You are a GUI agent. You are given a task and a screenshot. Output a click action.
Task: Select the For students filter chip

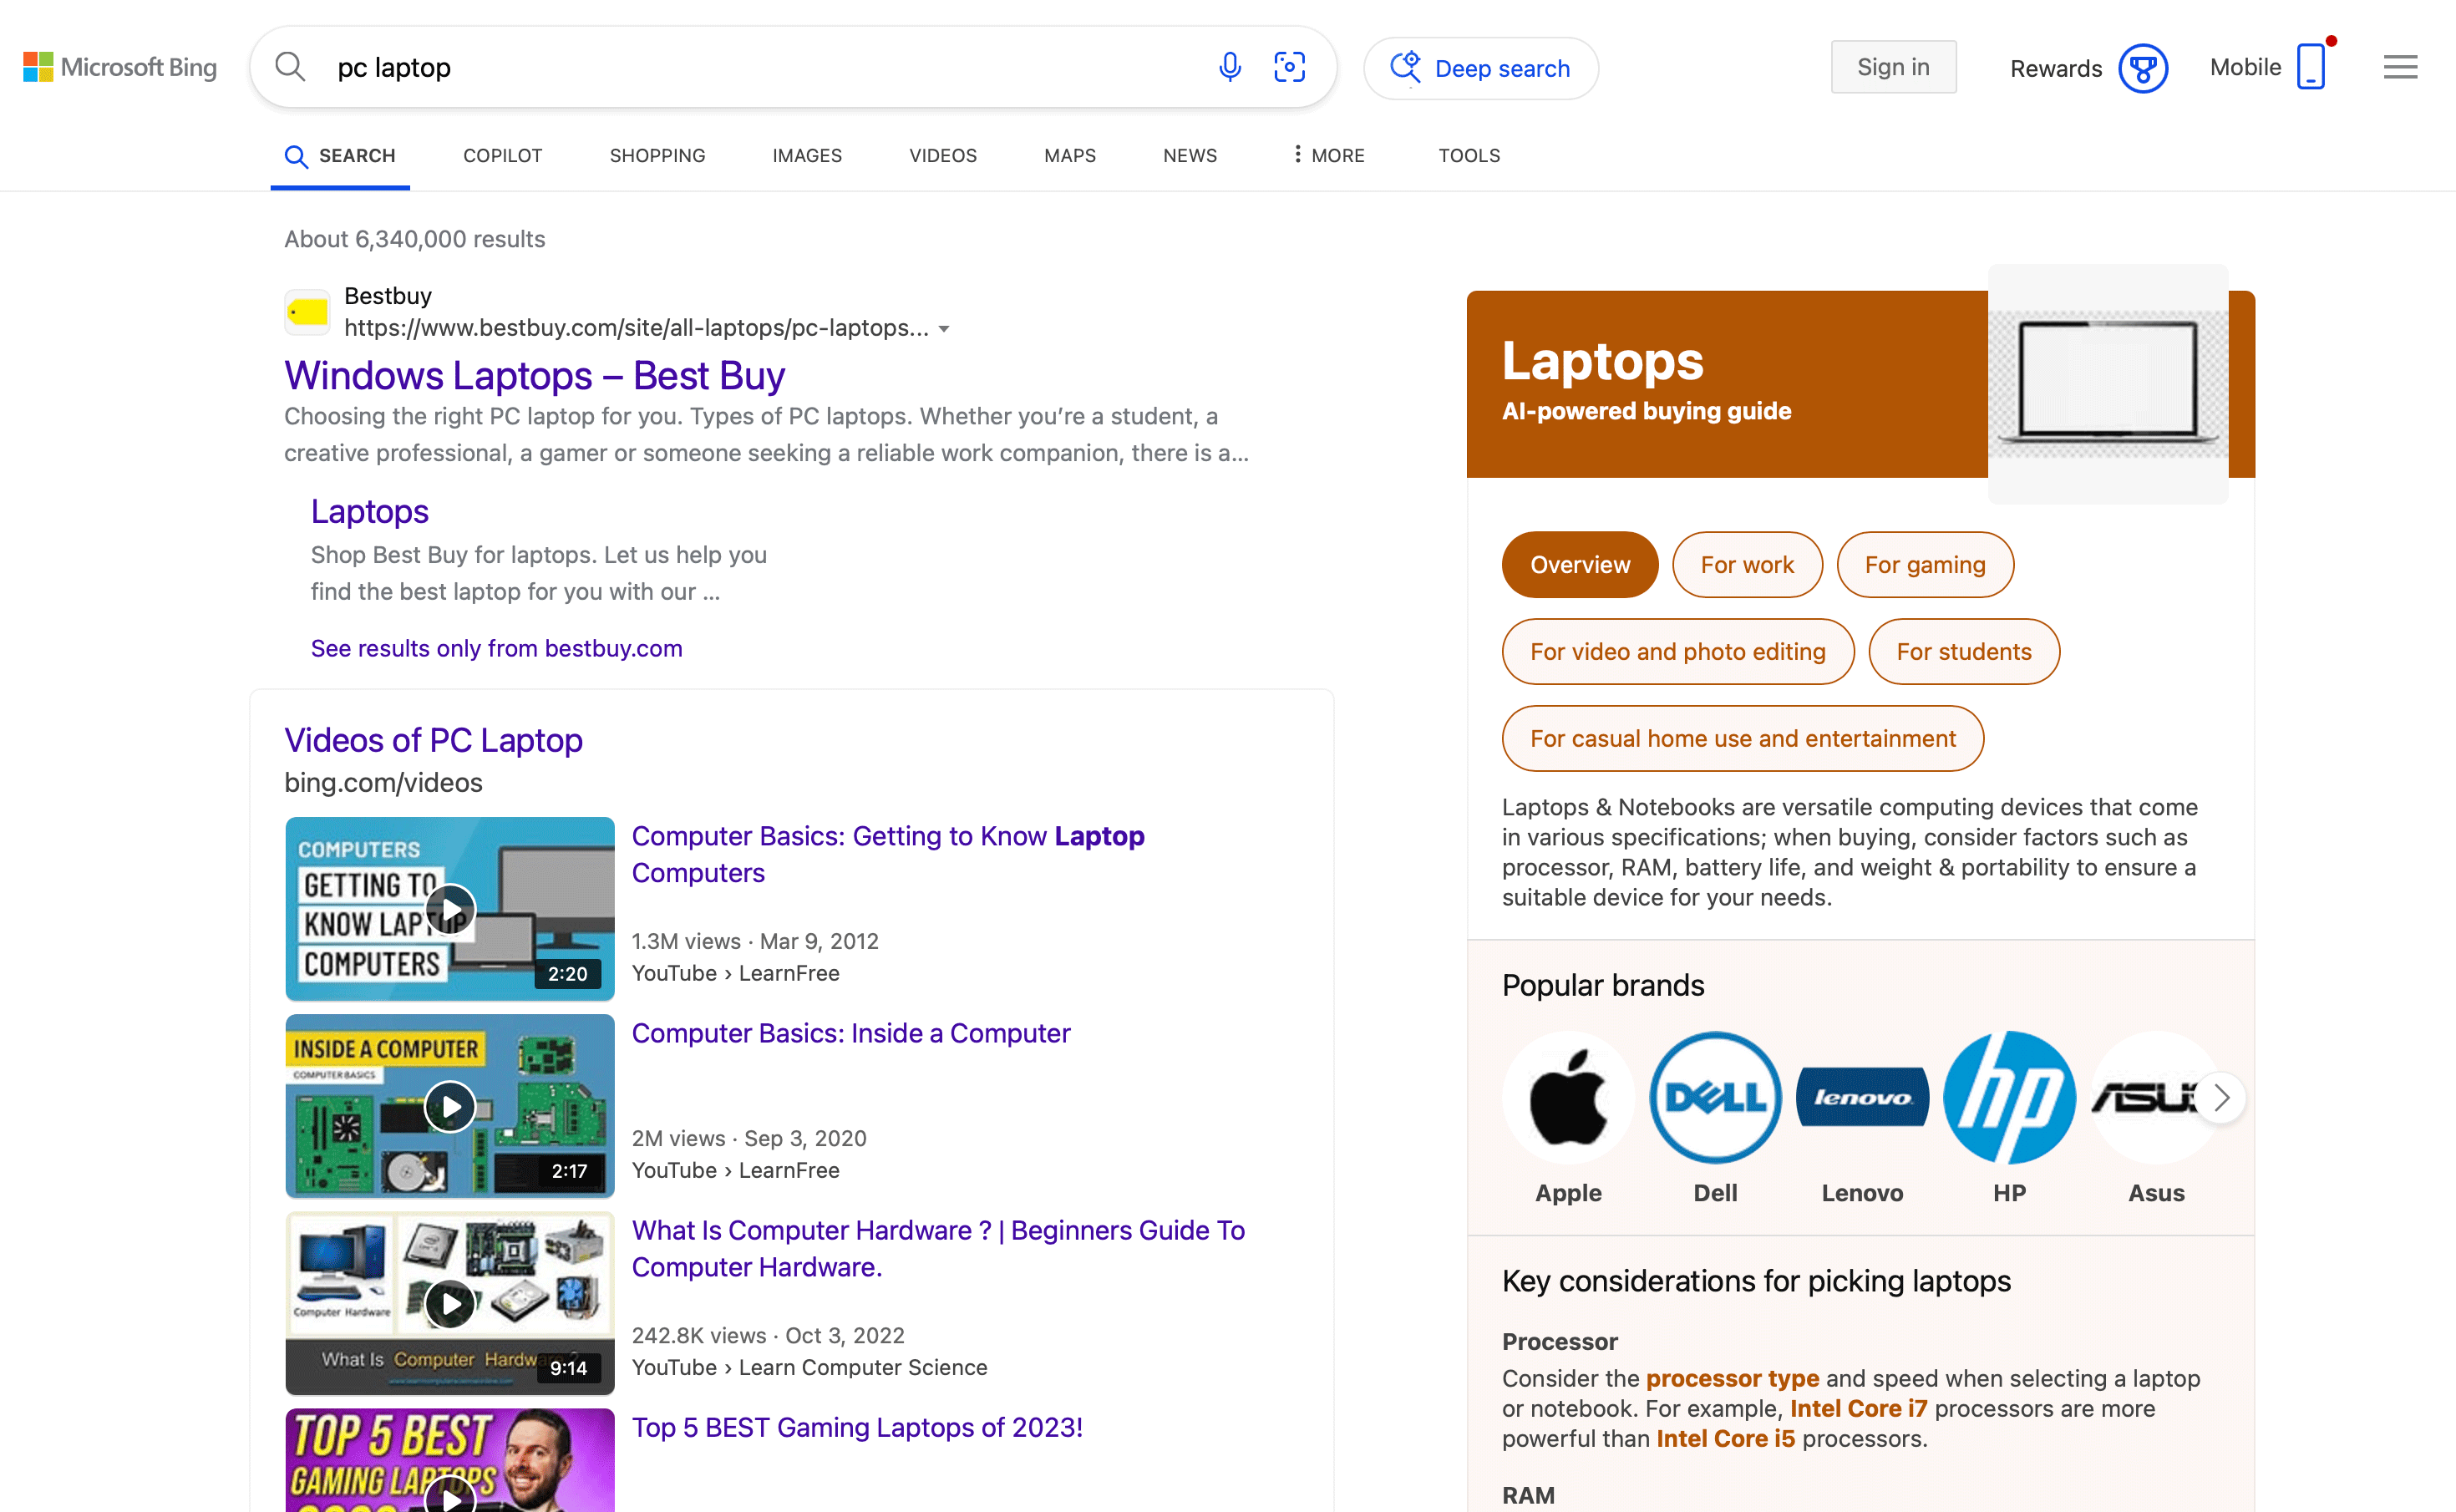[x=1963, y=651]
